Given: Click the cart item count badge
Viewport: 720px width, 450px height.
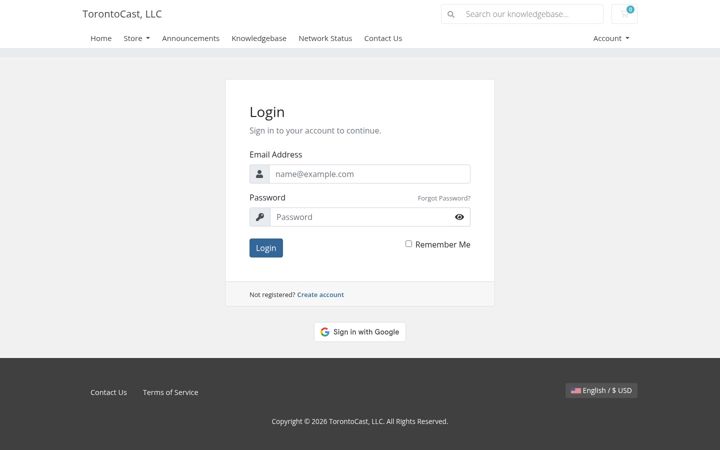Looking at the screenshot, I should (630, 9).
